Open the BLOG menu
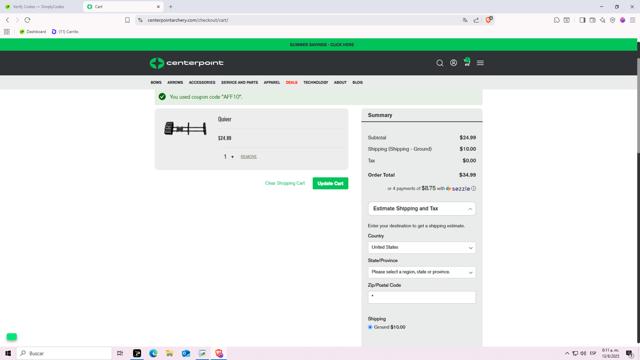The width and height of the screenshot is (640, 360). tap(358, 82)
